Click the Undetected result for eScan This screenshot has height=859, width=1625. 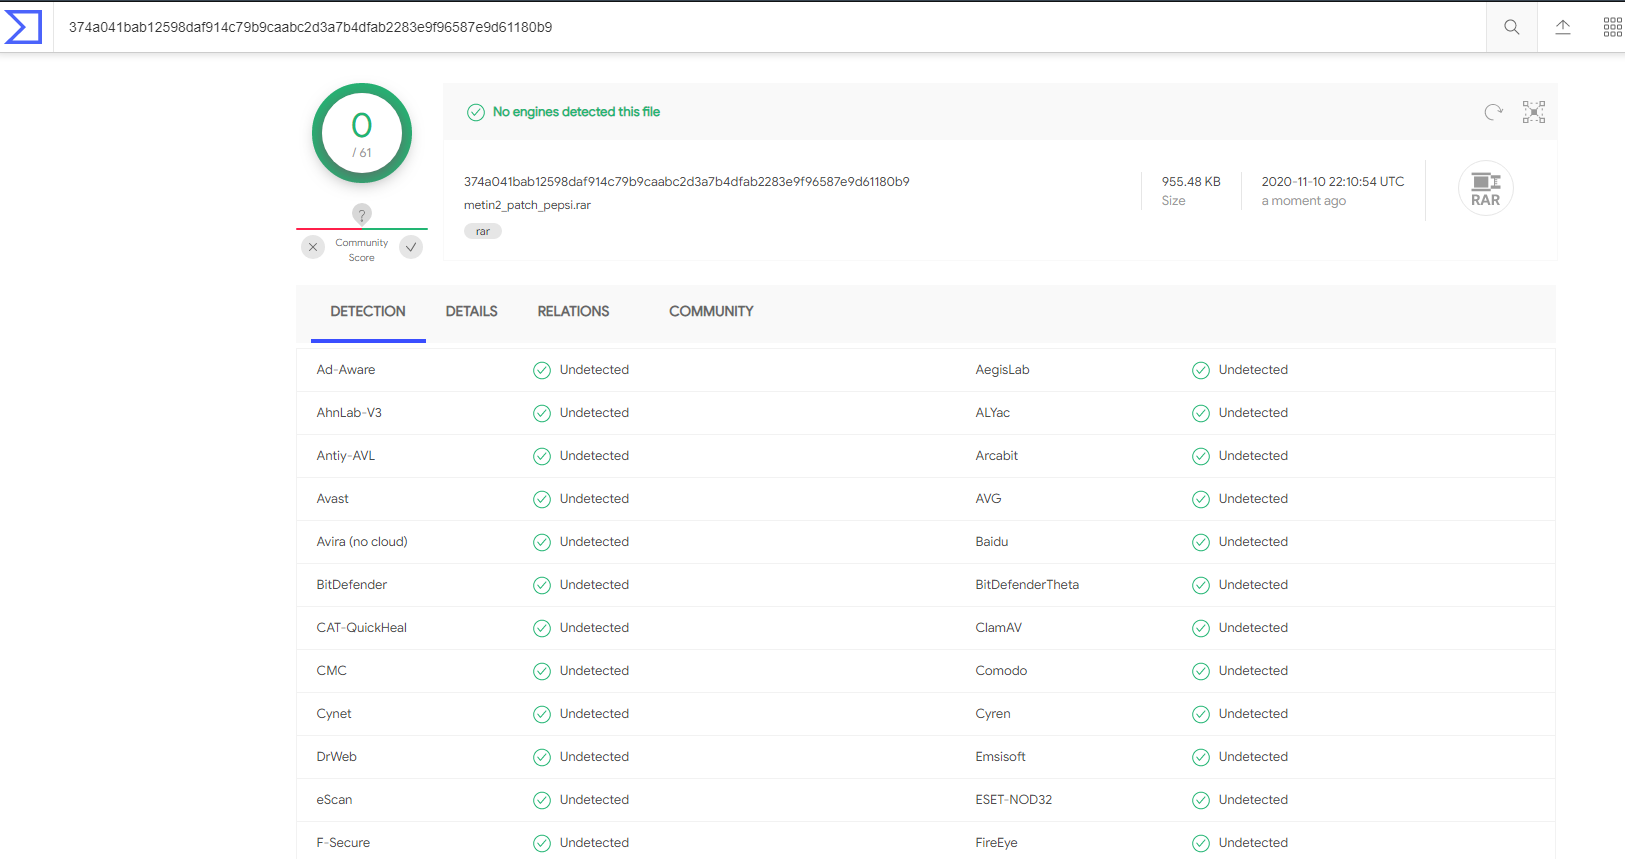(594, 800)
